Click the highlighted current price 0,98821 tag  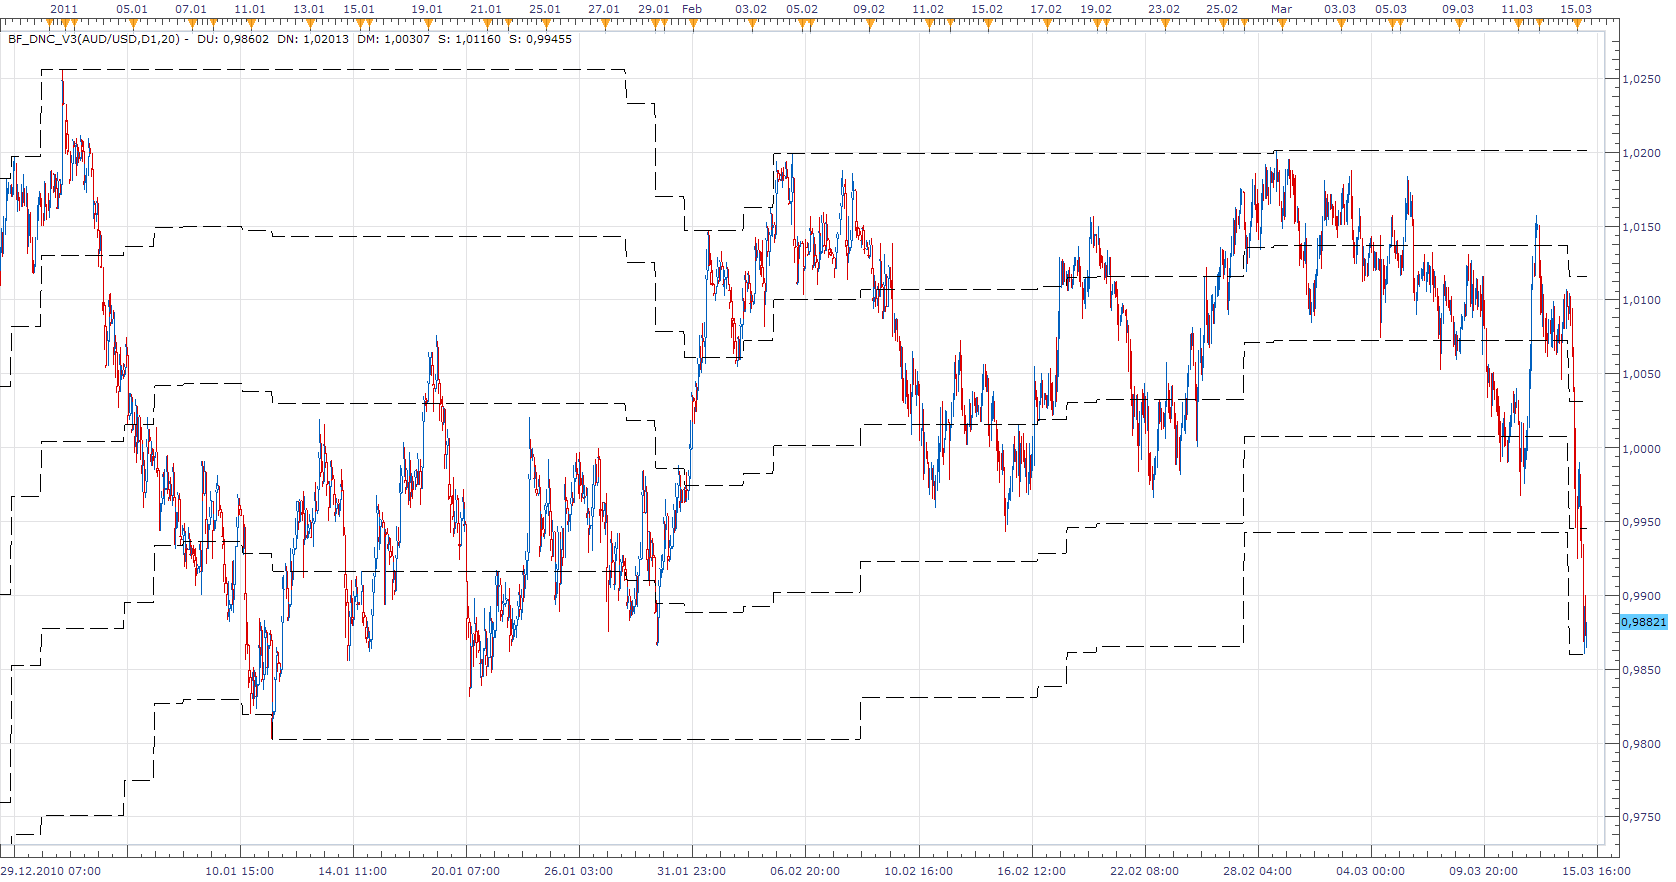click(x=1644, y=622)
